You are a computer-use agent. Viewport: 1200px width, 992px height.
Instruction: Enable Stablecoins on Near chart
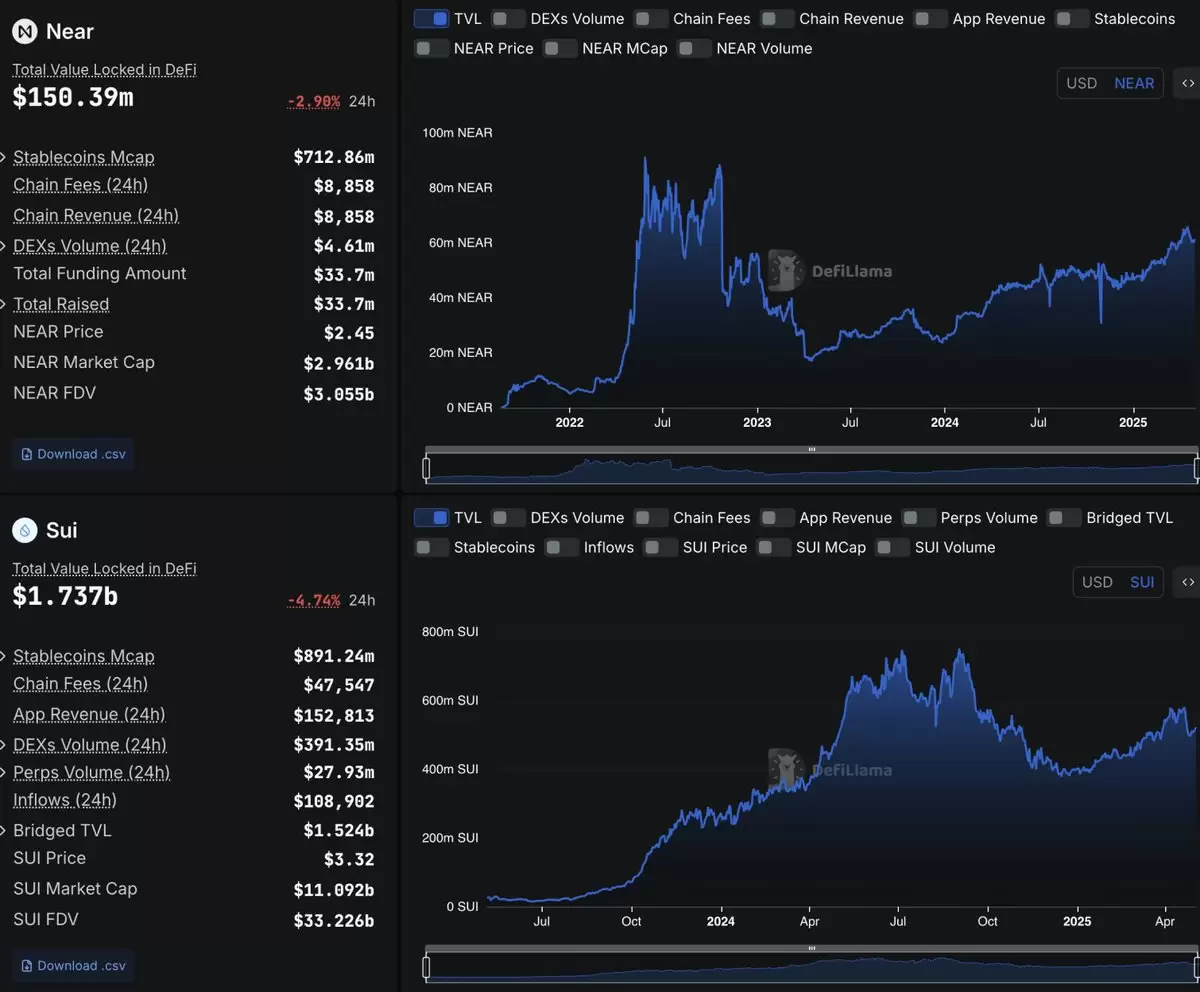tap(1072, 19)
